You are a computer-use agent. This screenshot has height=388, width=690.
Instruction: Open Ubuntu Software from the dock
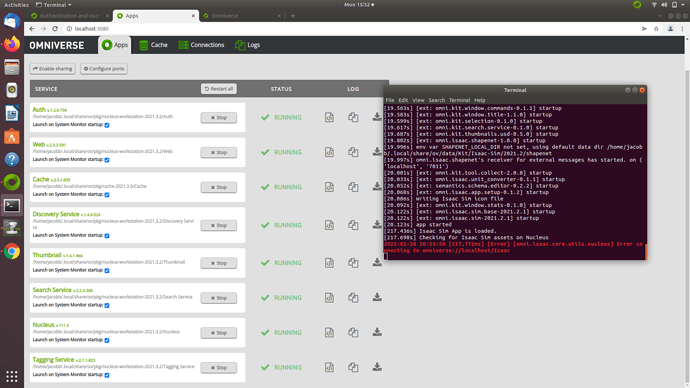[x=12, y=136]
